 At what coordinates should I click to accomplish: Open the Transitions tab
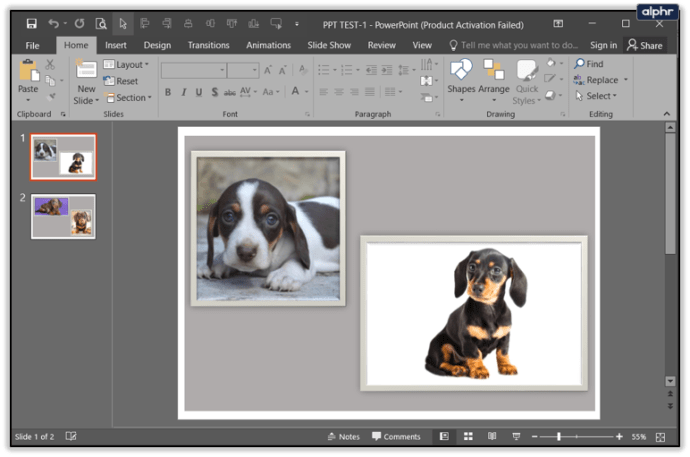click(208, 45)
